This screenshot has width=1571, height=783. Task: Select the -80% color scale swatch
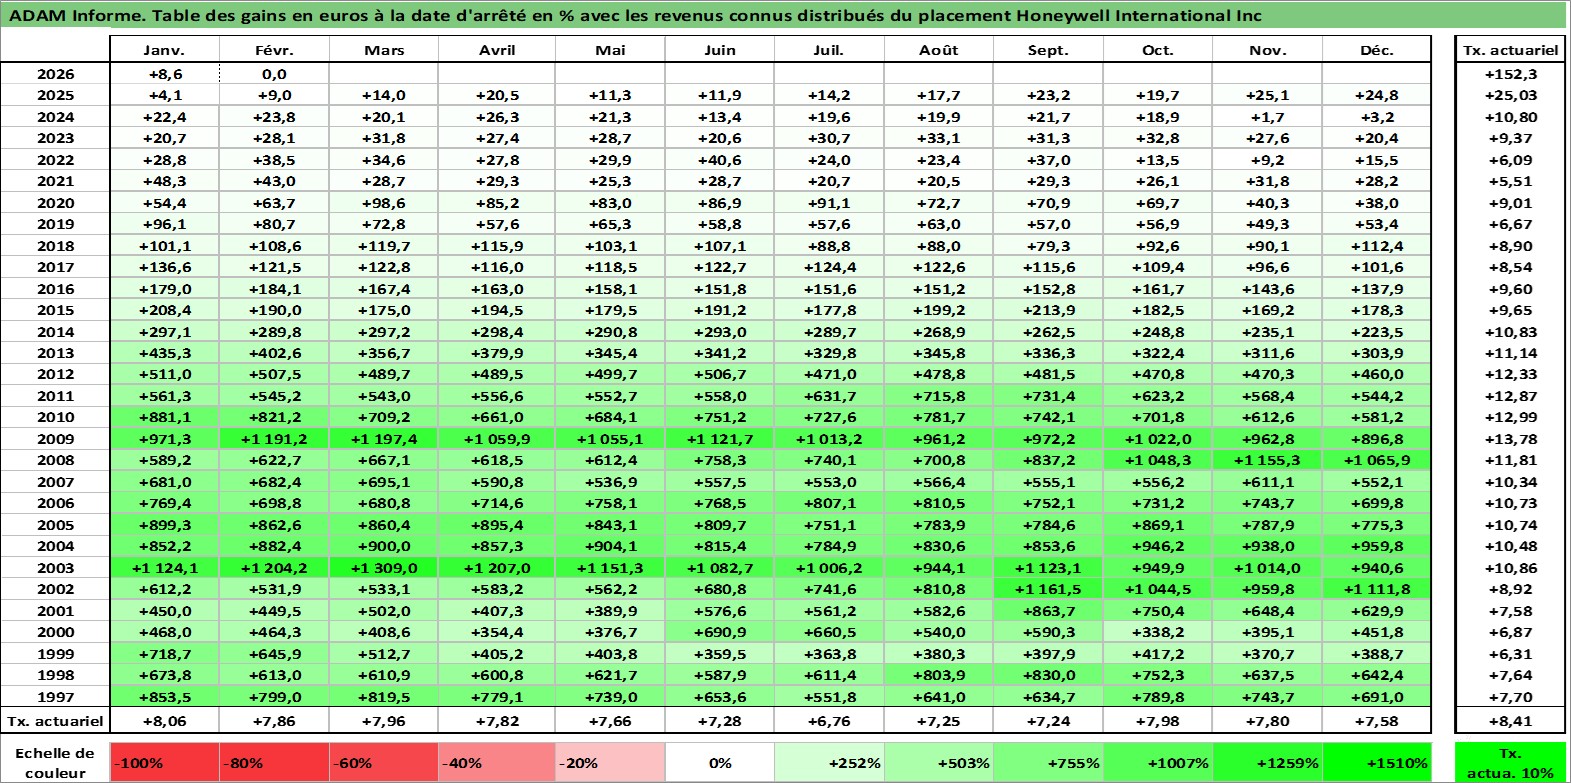274,762
